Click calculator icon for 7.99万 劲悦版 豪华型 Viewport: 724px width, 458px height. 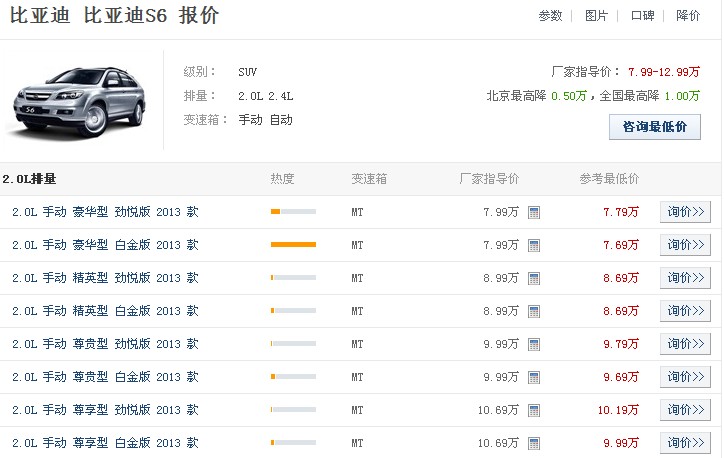point(534,213)
